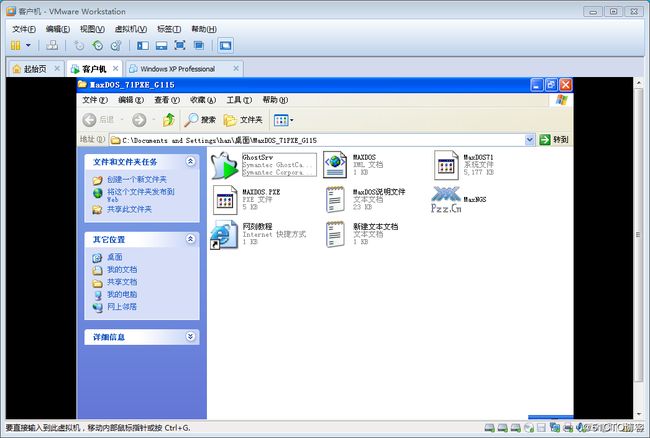
Task: Open the Views dropdown button in Explorer toolbar
Action: [284, 120]
